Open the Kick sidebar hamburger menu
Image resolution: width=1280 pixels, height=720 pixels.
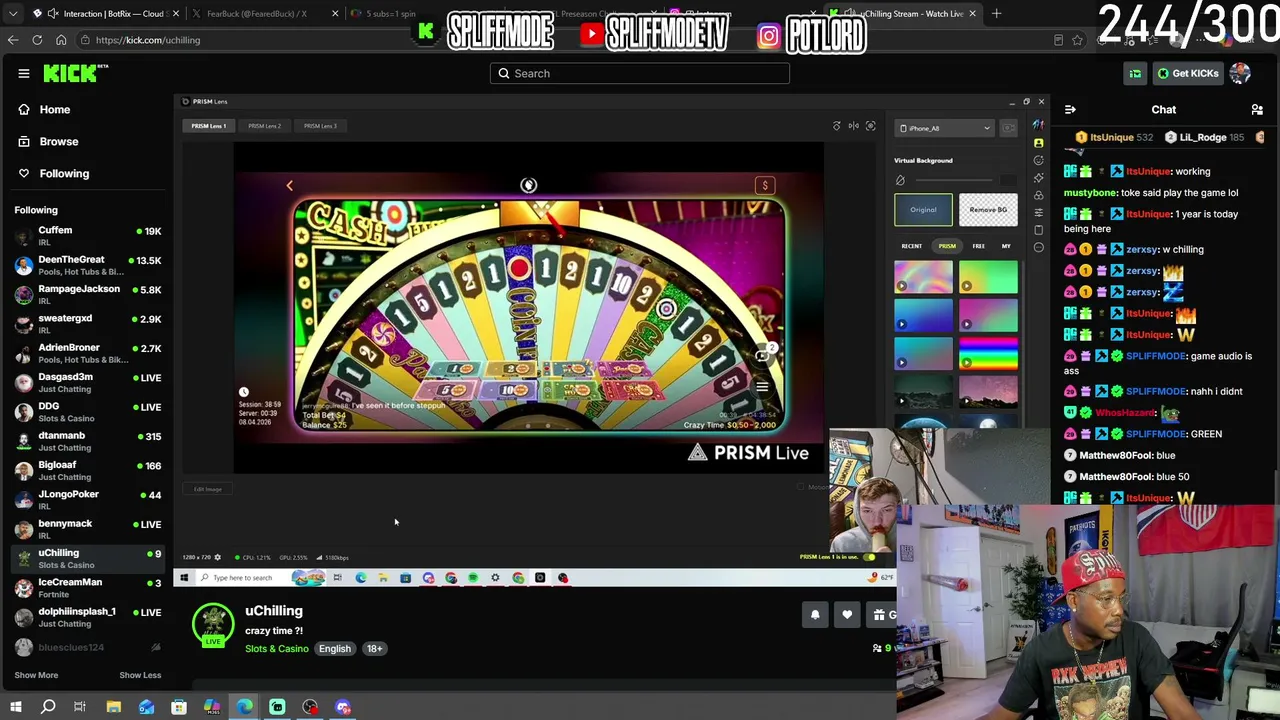(24, 73)
